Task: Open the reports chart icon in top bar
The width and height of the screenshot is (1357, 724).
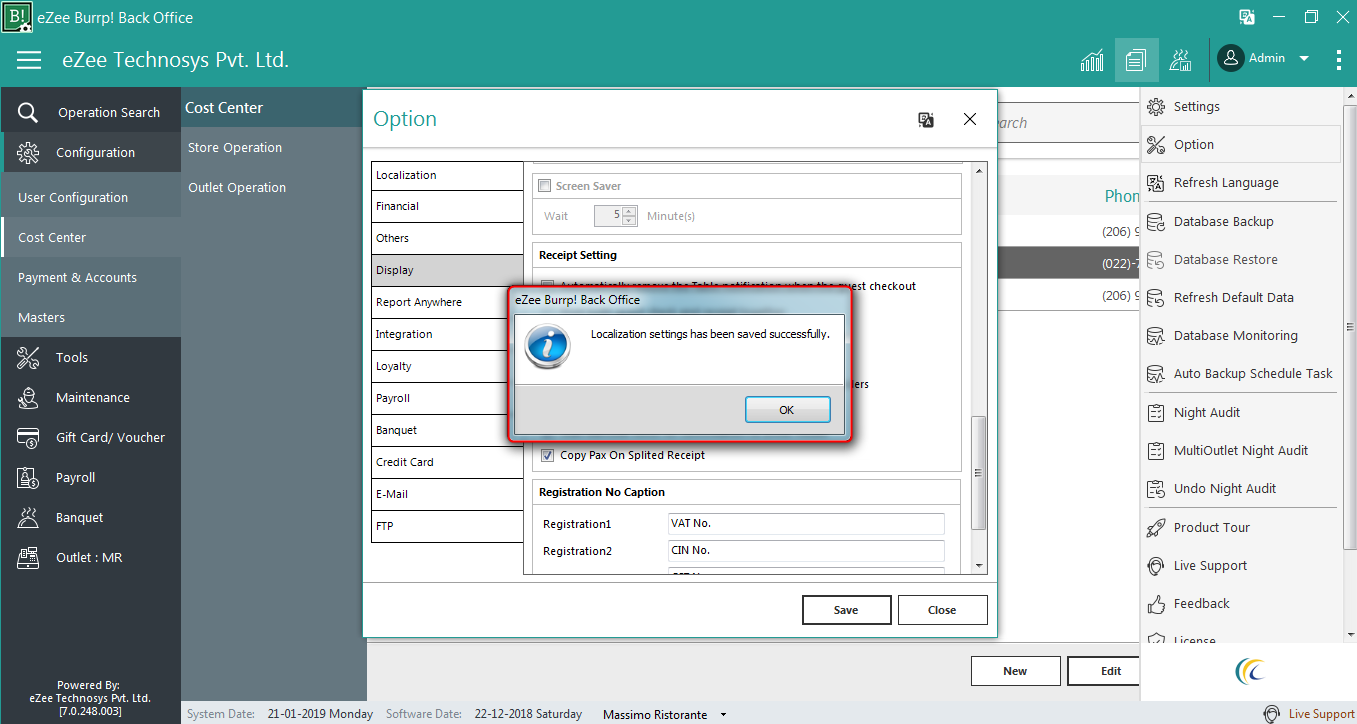Action: [1092, 60]
